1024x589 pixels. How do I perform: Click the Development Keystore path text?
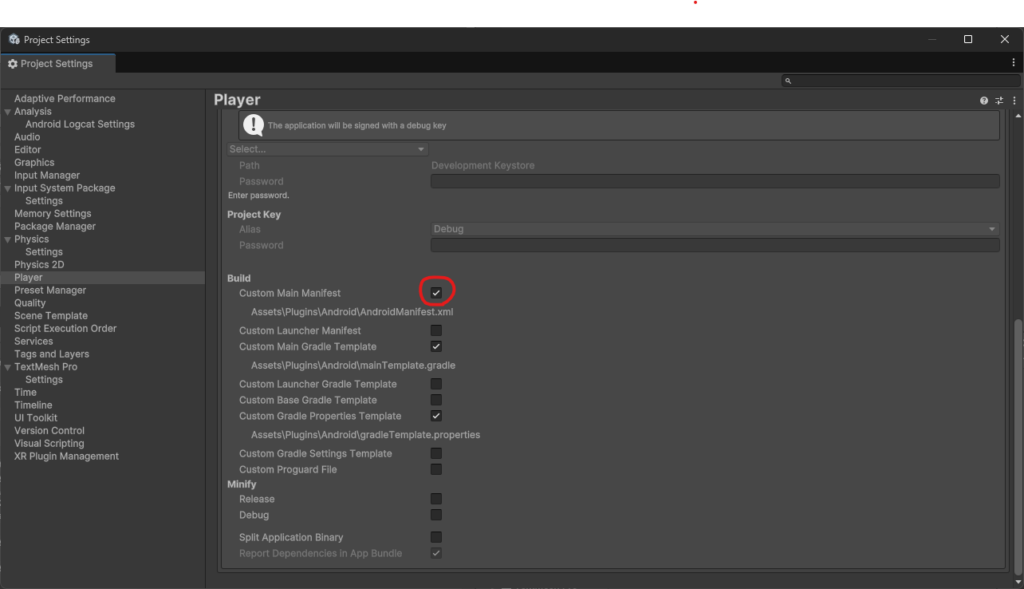pyautogui.click(x=483, y=166)
